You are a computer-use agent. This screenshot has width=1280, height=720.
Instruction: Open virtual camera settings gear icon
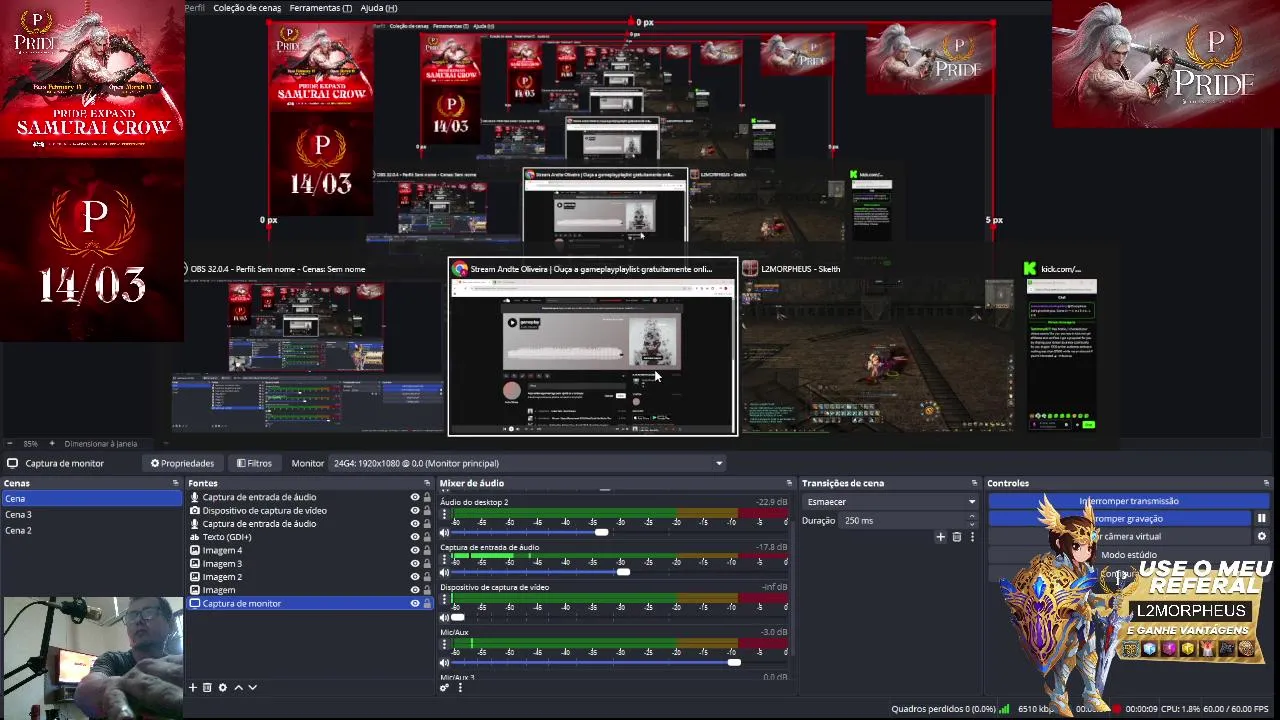tap(1262, 536)
